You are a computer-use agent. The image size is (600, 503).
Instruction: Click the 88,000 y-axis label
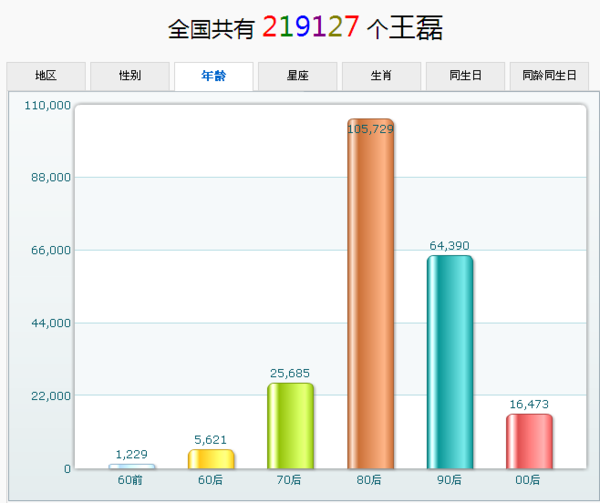[x=51, y=177]
